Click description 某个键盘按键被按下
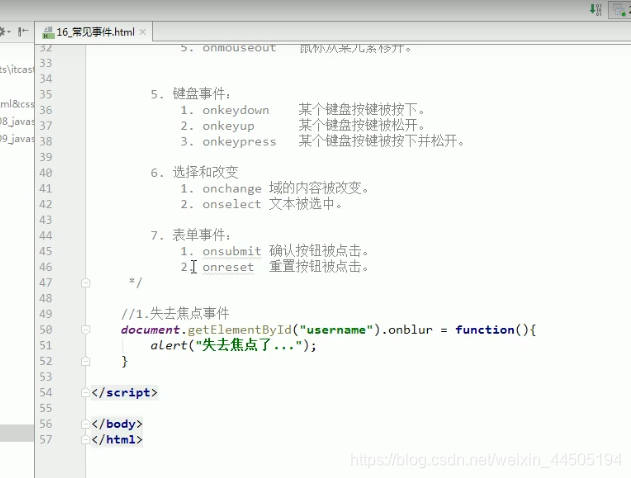 click(x=361, y=109)
